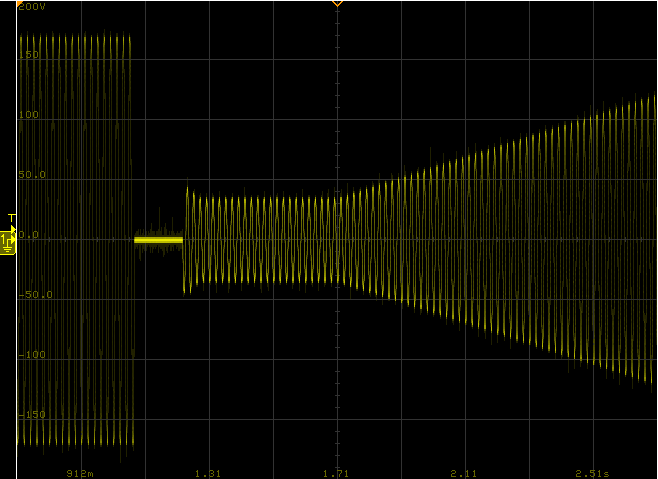Click the orange marker in the top-left corner

19,2
